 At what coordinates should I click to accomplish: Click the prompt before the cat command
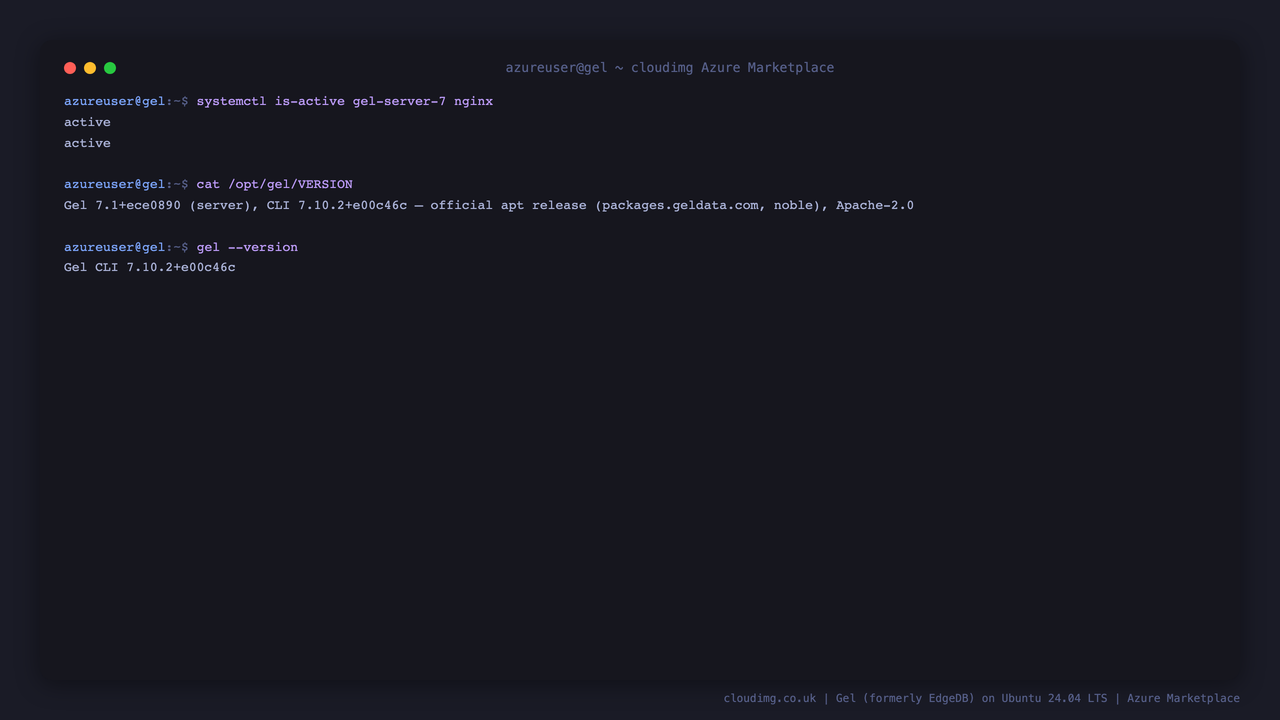tap(126, 184)
